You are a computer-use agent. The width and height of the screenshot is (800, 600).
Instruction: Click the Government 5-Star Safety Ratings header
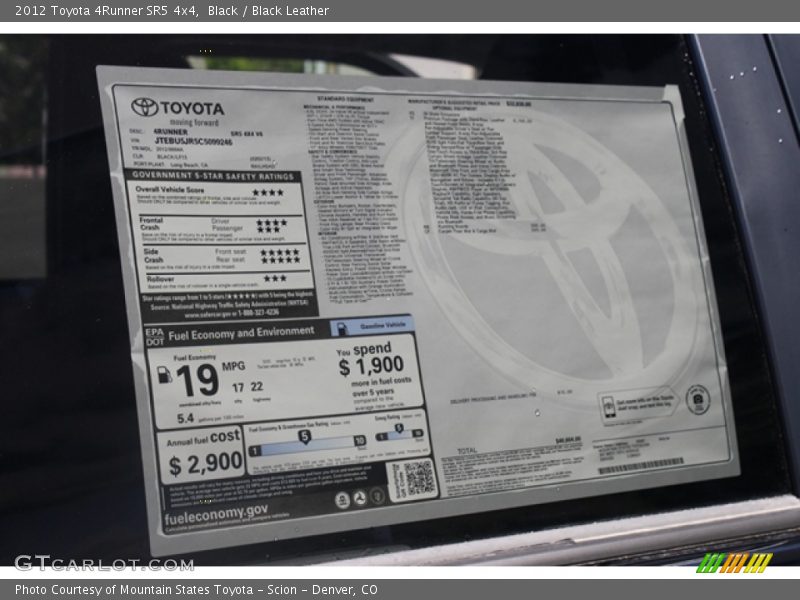pos(213,176)
